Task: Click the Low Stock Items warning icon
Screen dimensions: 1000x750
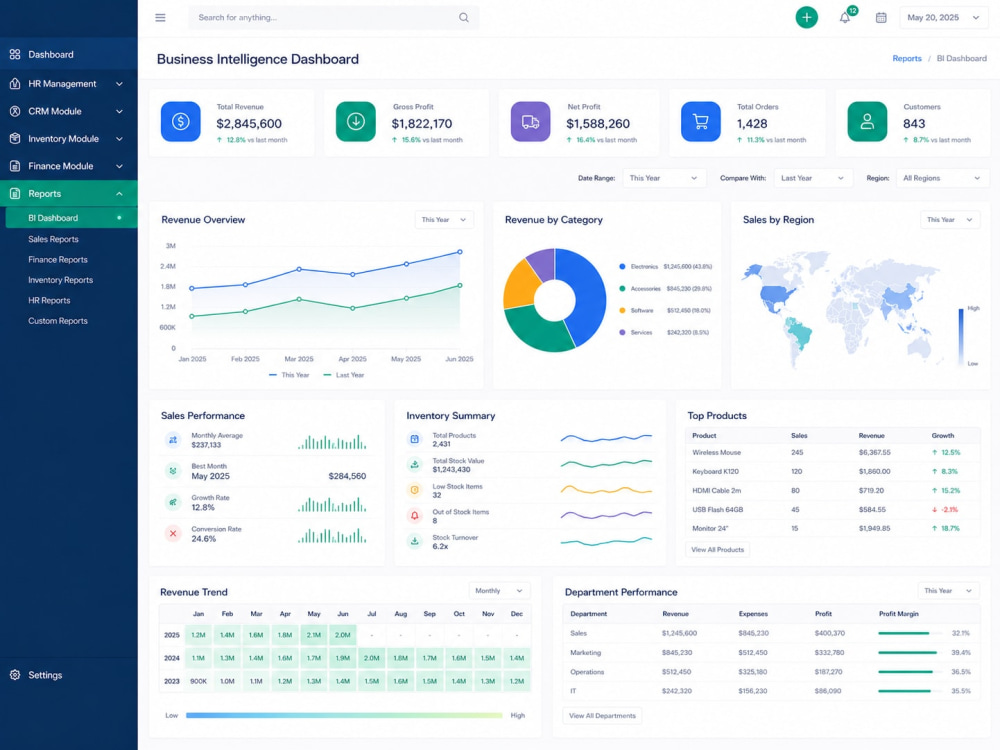Action: (415, 490)
